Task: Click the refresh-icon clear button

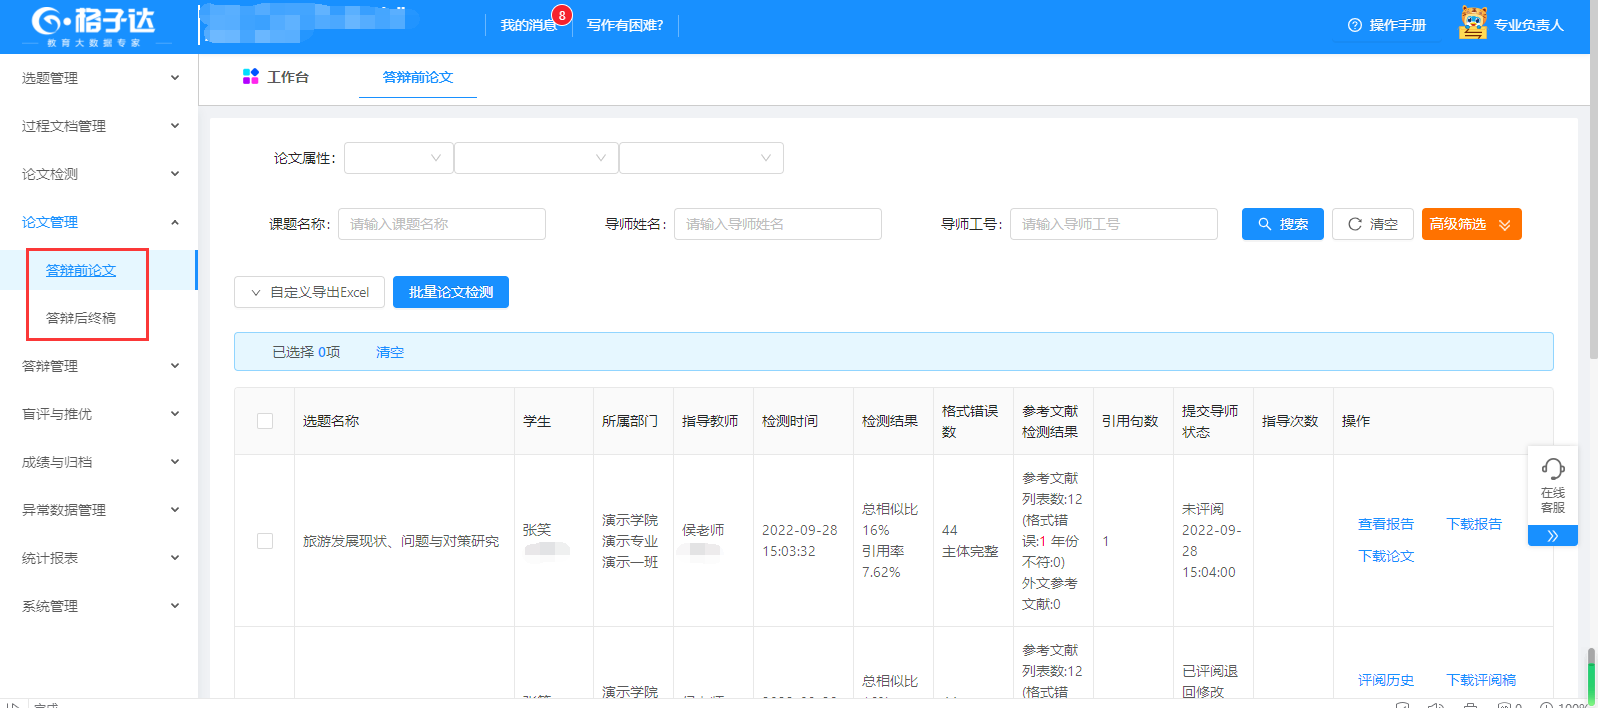Action: [1372, 224]
